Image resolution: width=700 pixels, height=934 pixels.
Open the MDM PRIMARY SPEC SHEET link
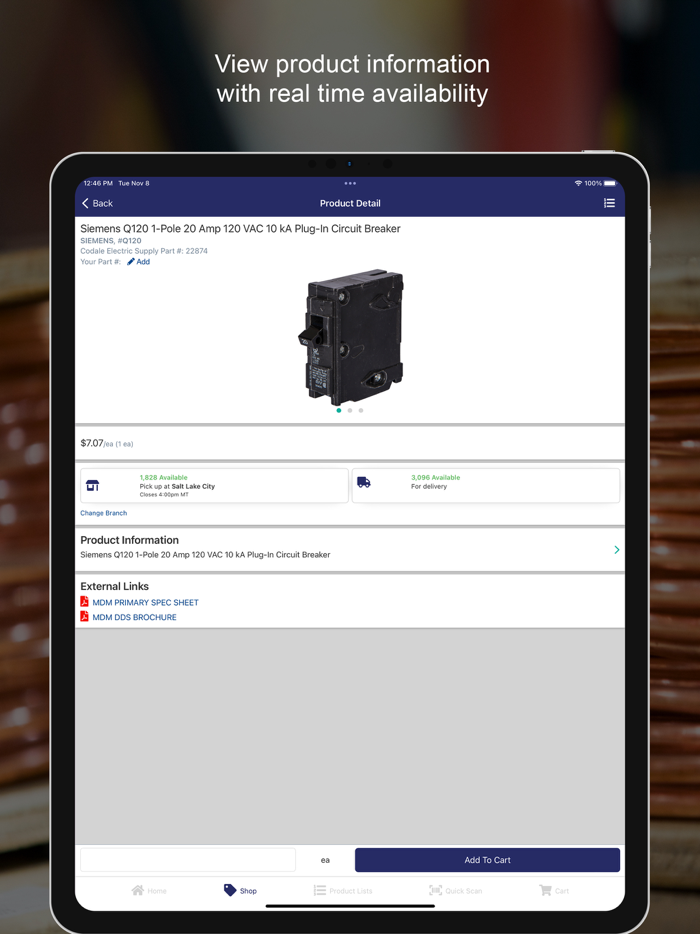(145, 602)
